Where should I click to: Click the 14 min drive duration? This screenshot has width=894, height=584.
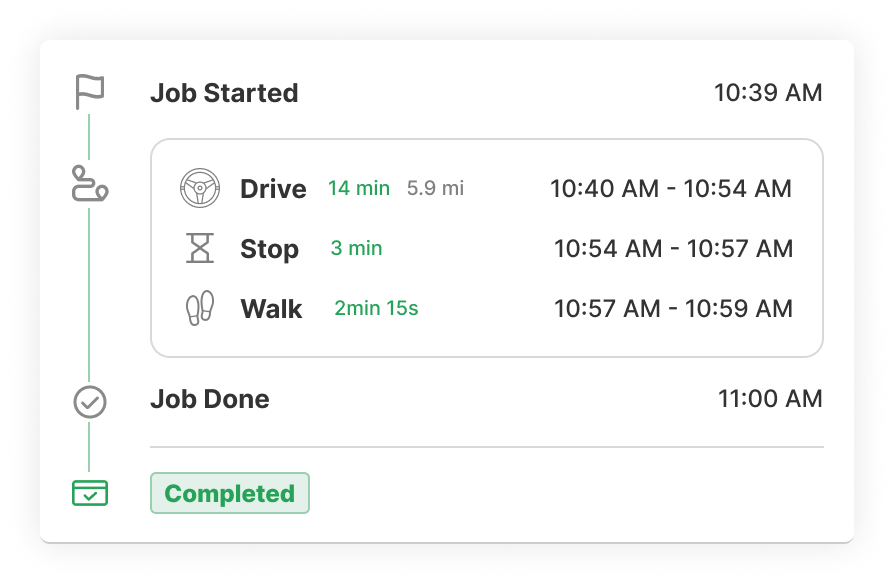pos(359,188)
